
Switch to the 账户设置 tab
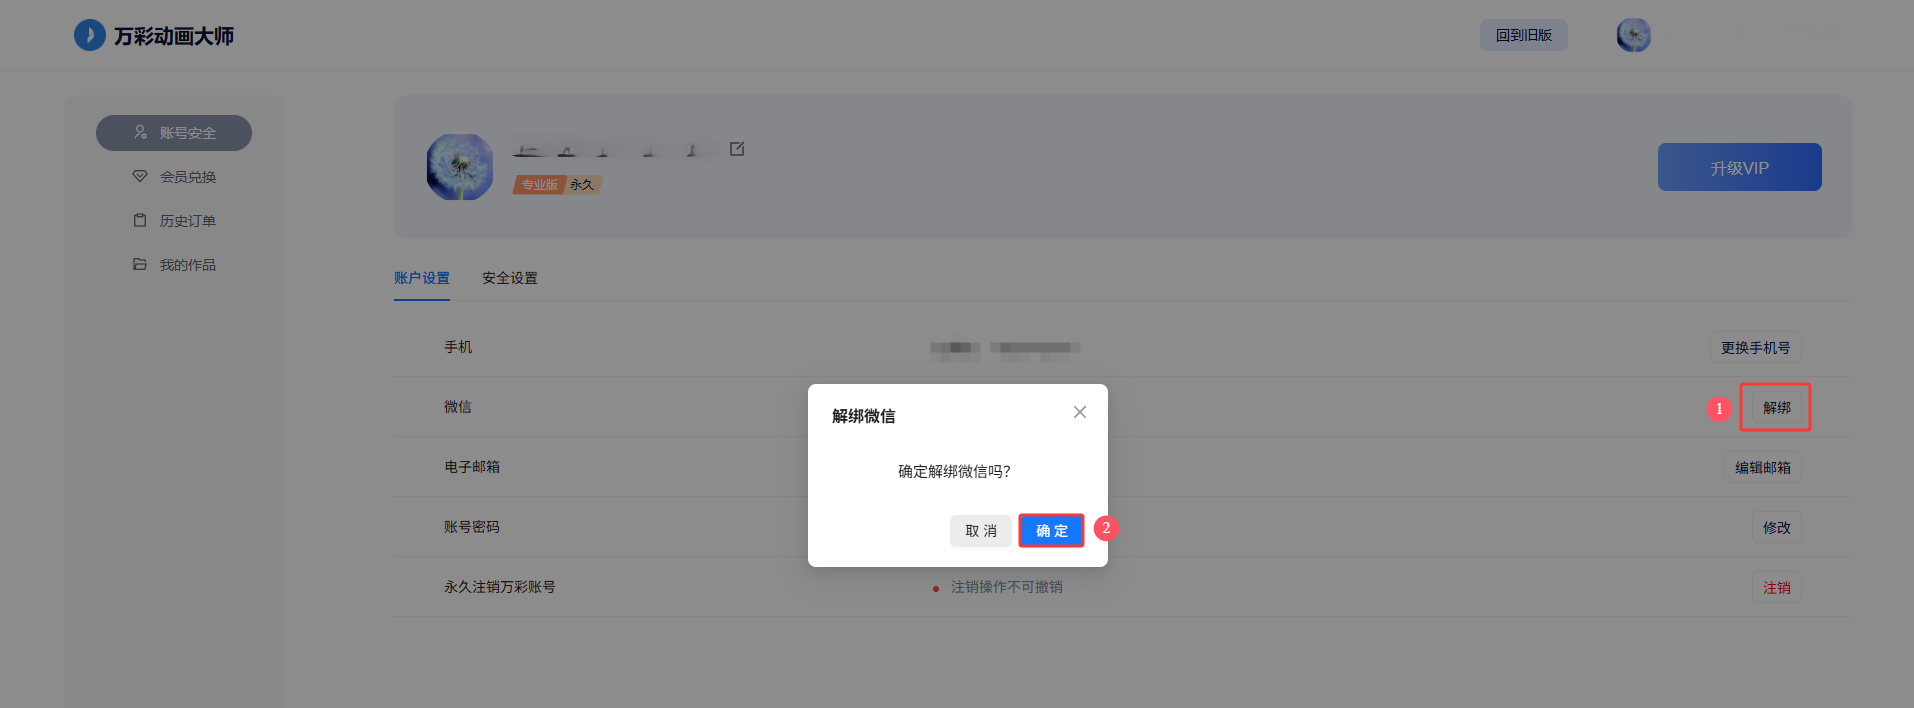[421, 278]
